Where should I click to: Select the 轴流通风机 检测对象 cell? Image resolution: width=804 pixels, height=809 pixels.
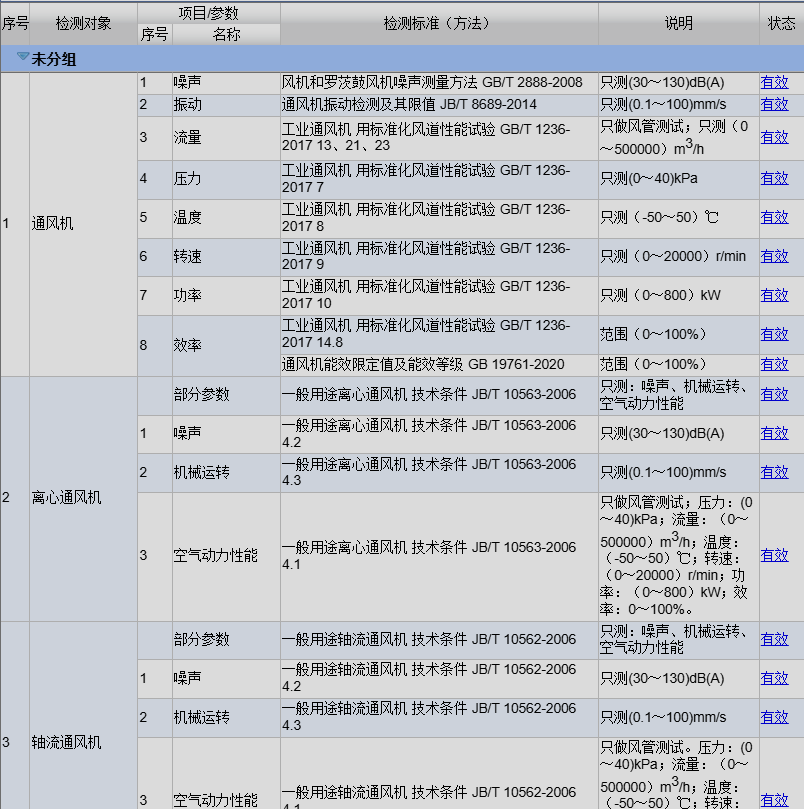pyautogui.click(x=66, y=743)
